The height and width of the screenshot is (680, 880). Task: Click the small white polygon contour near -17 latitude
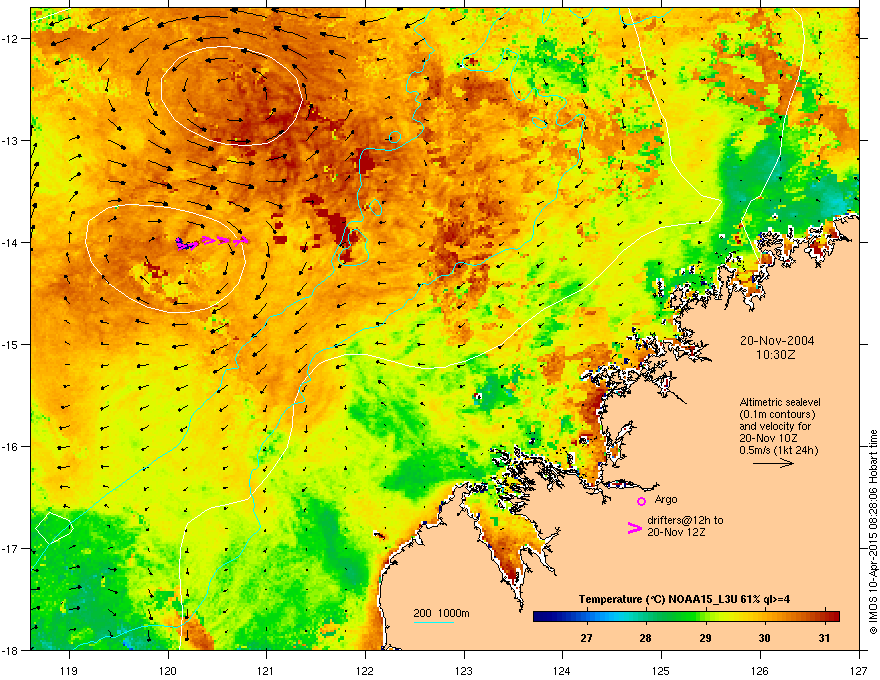(54, 527)
